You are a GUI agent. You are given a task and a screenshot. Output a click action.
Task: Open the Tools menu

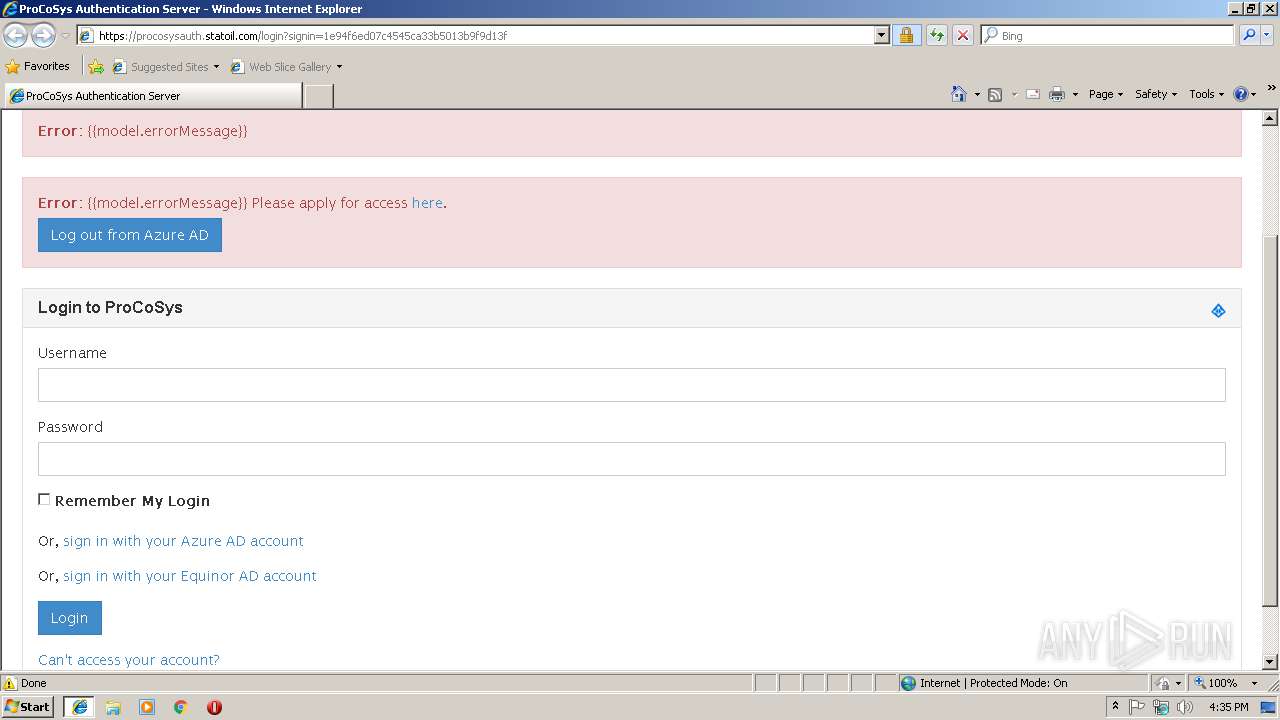(1206, 94)
